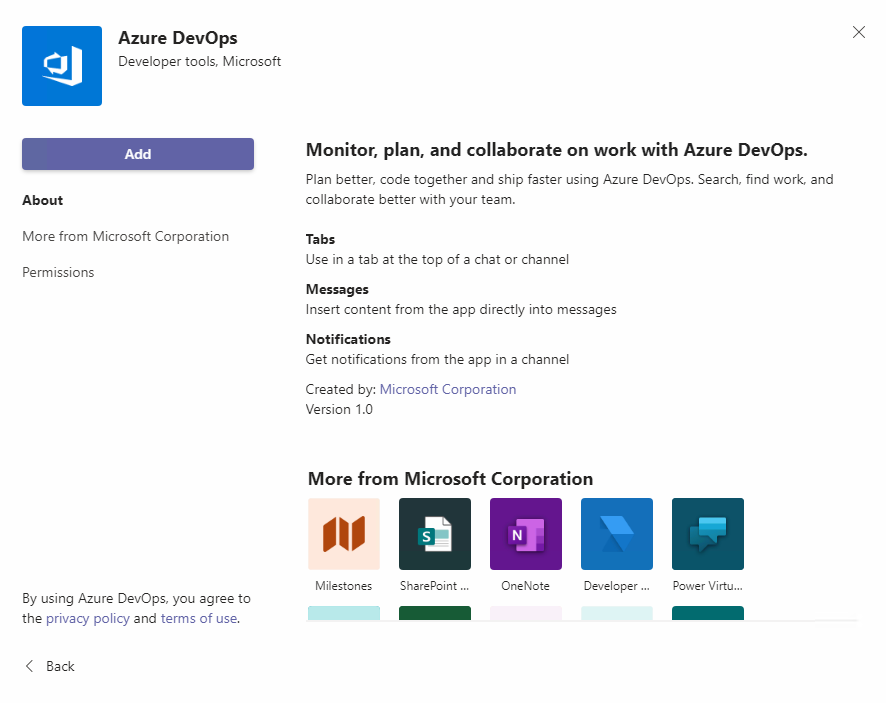Viewport: 886px width, 703px height.
Task: Open the Milestones app icon
Action: (344, 533)
